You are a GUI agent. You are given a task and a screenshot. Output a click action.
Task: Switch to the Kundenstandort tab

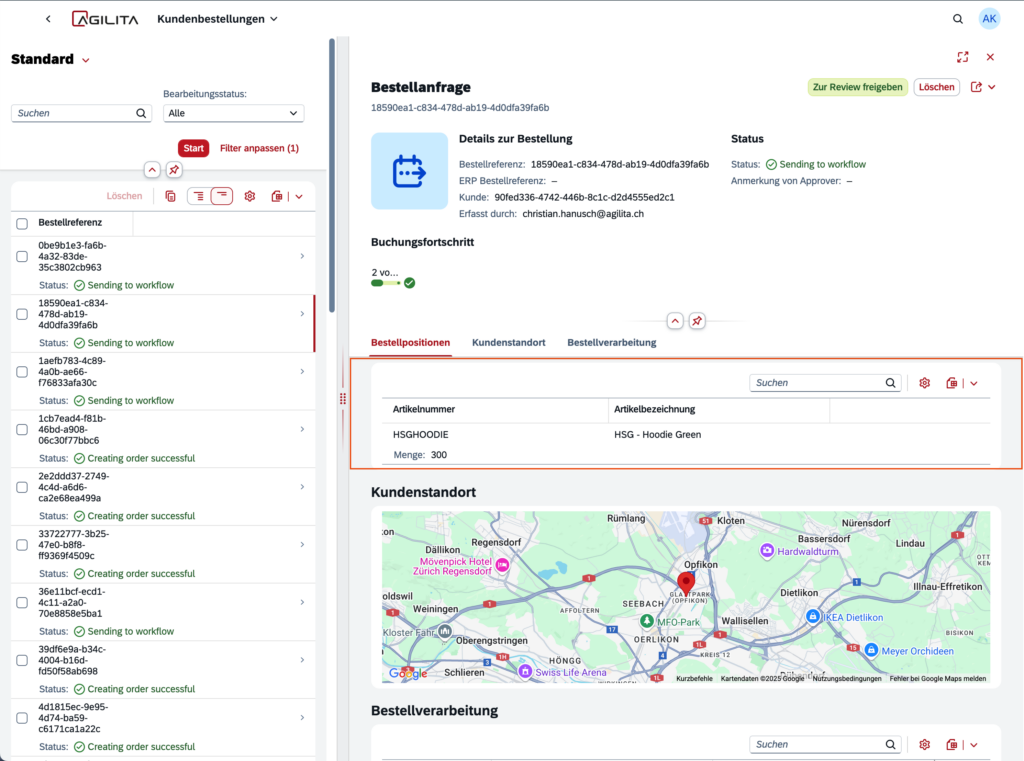click(508, 342)
